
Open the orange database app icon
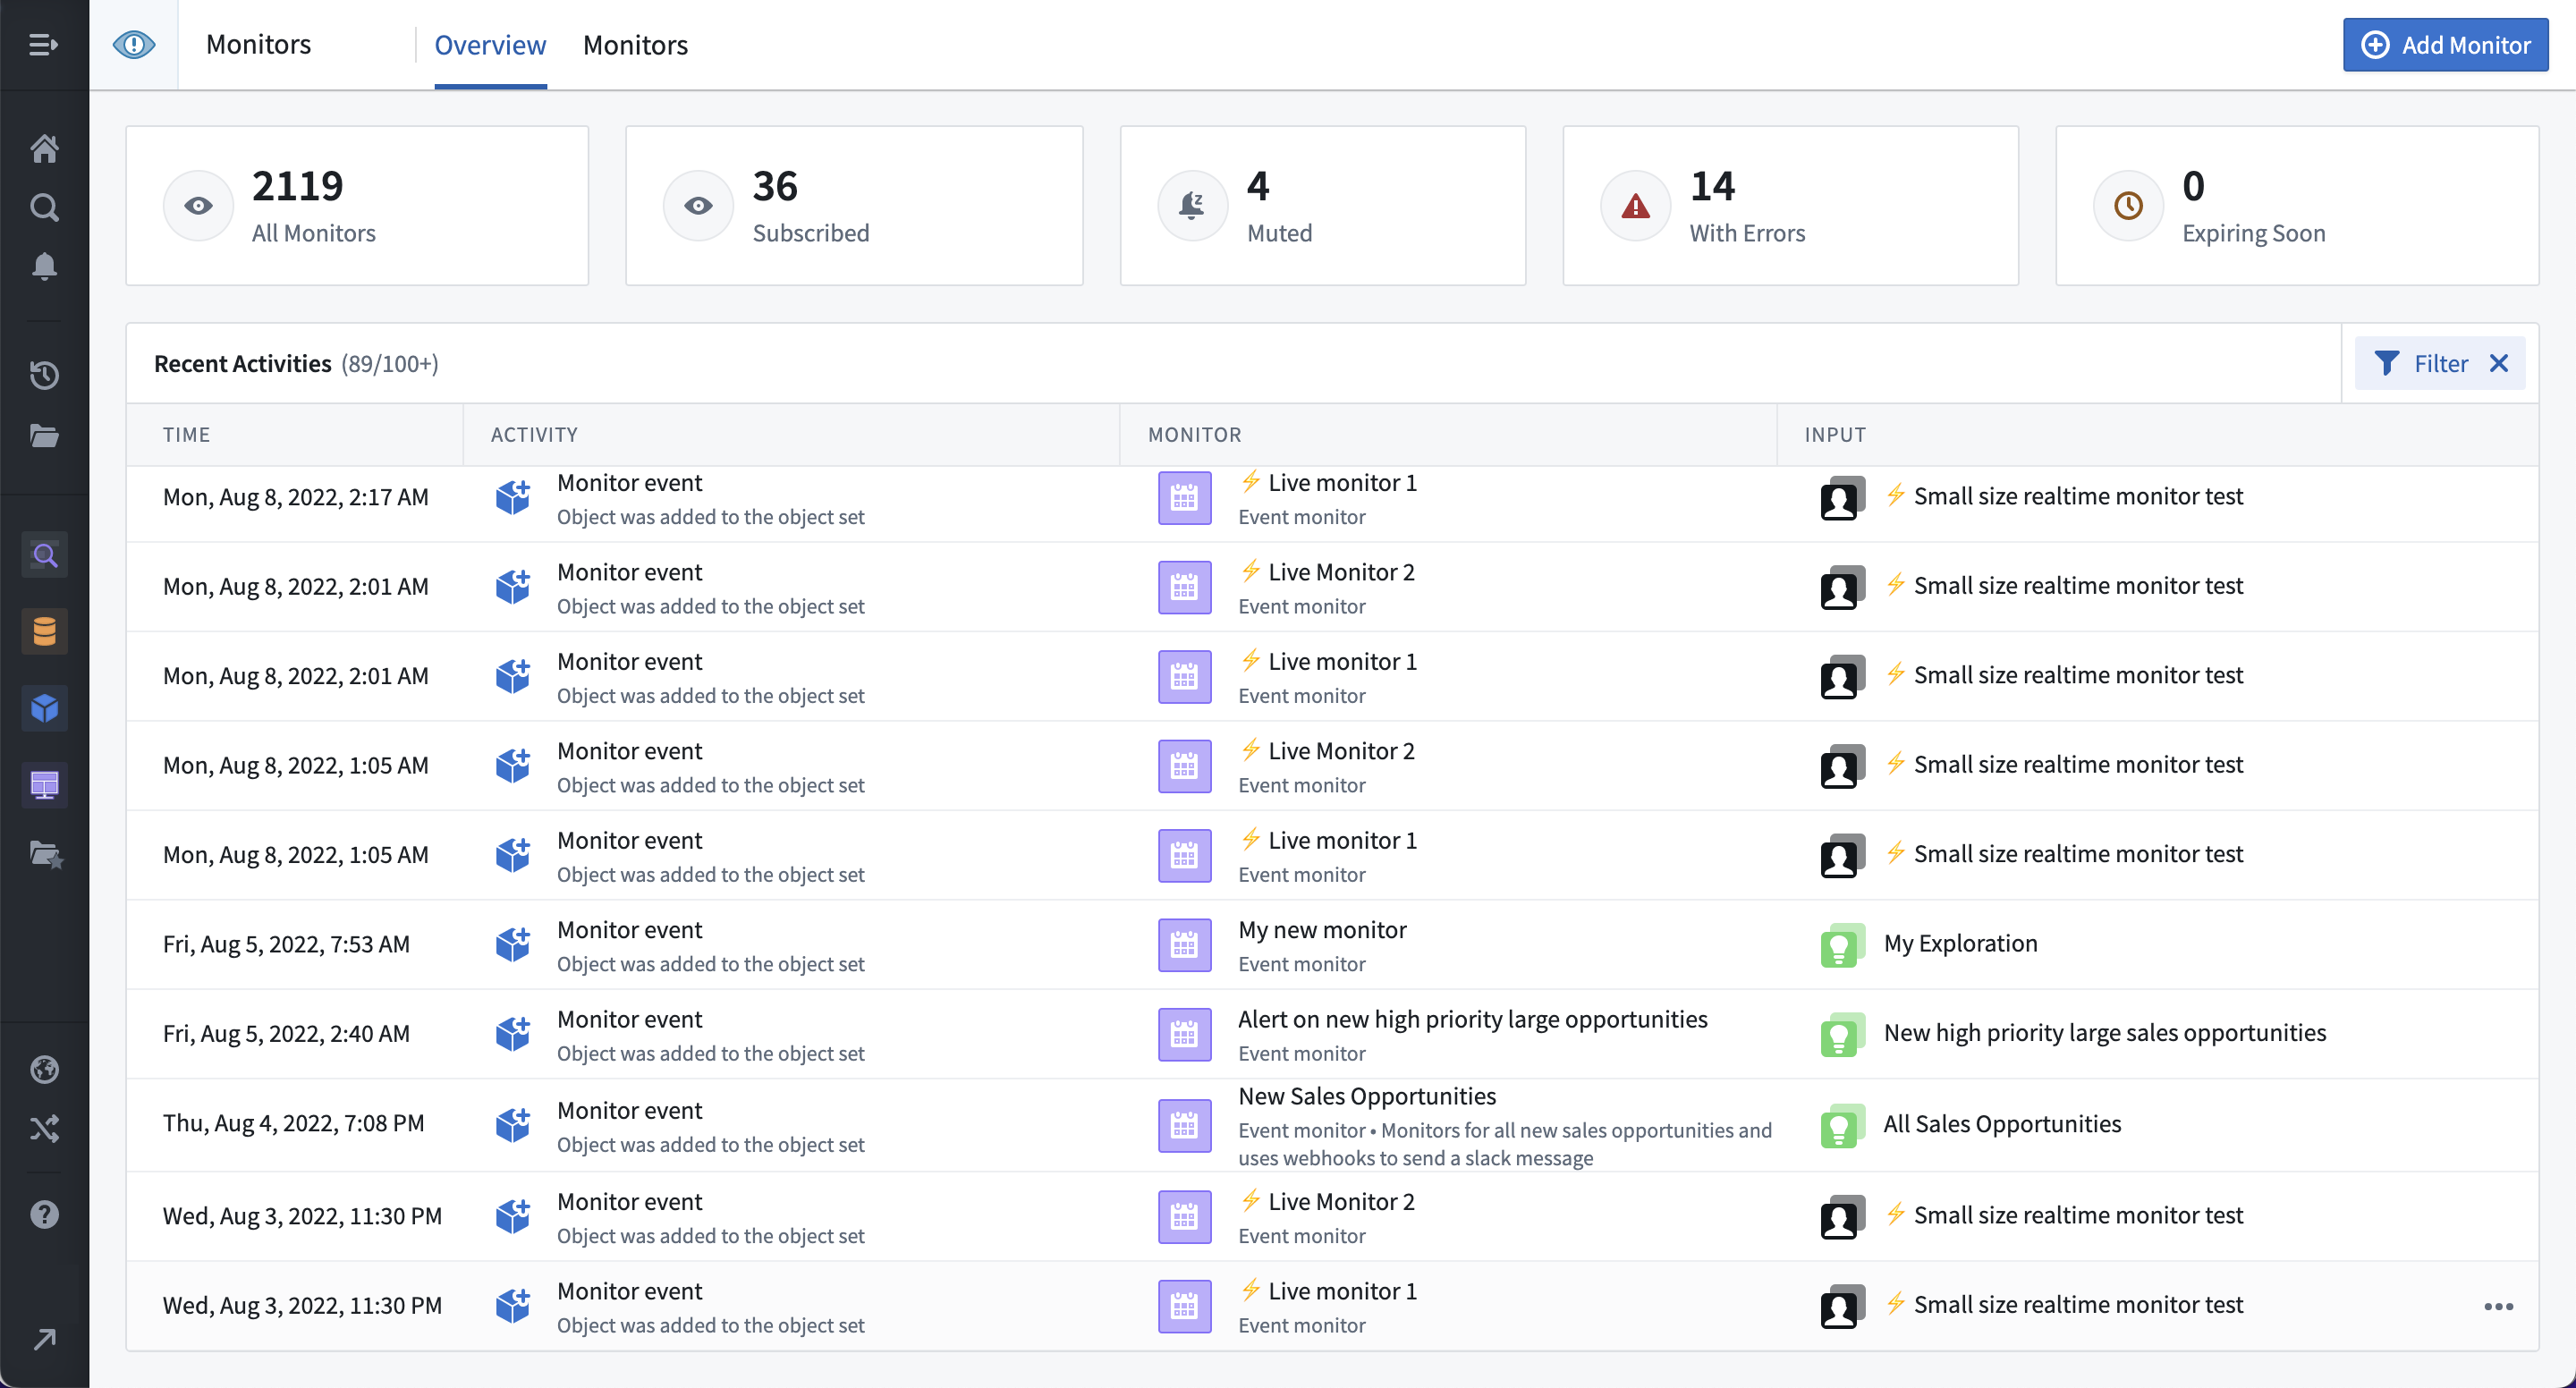coord(44,632)
